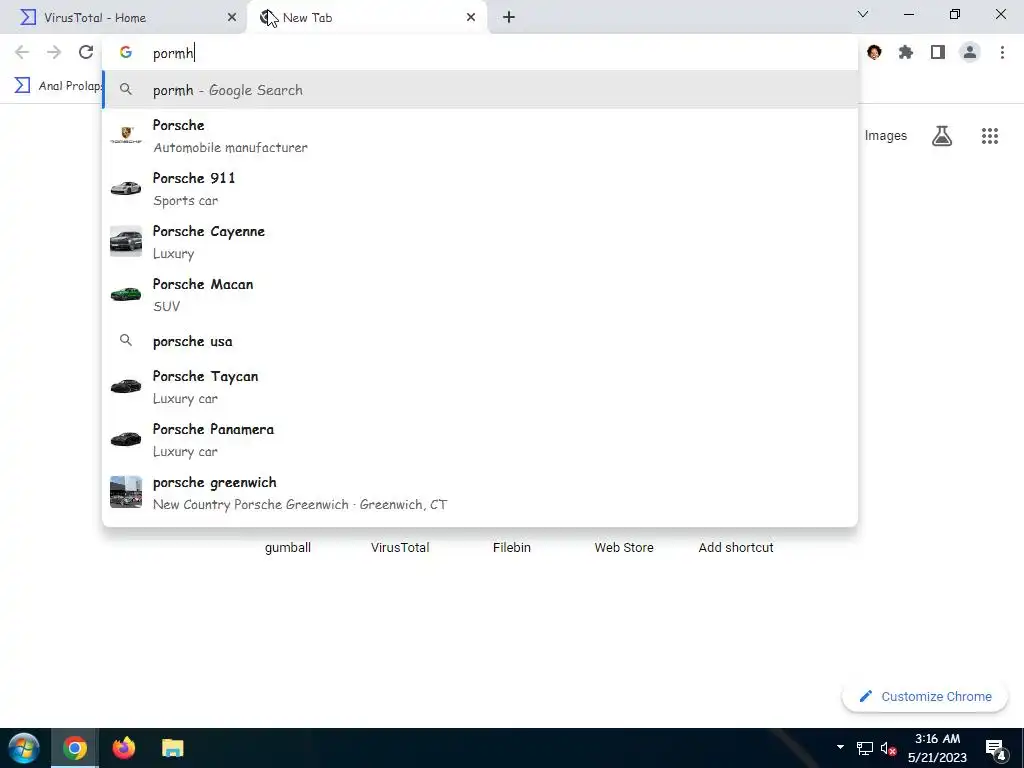Viewport: 1024px width, 768px height.
Task: Choose the Porsche Panamera suggestion
Action: (x=480, y=440)
